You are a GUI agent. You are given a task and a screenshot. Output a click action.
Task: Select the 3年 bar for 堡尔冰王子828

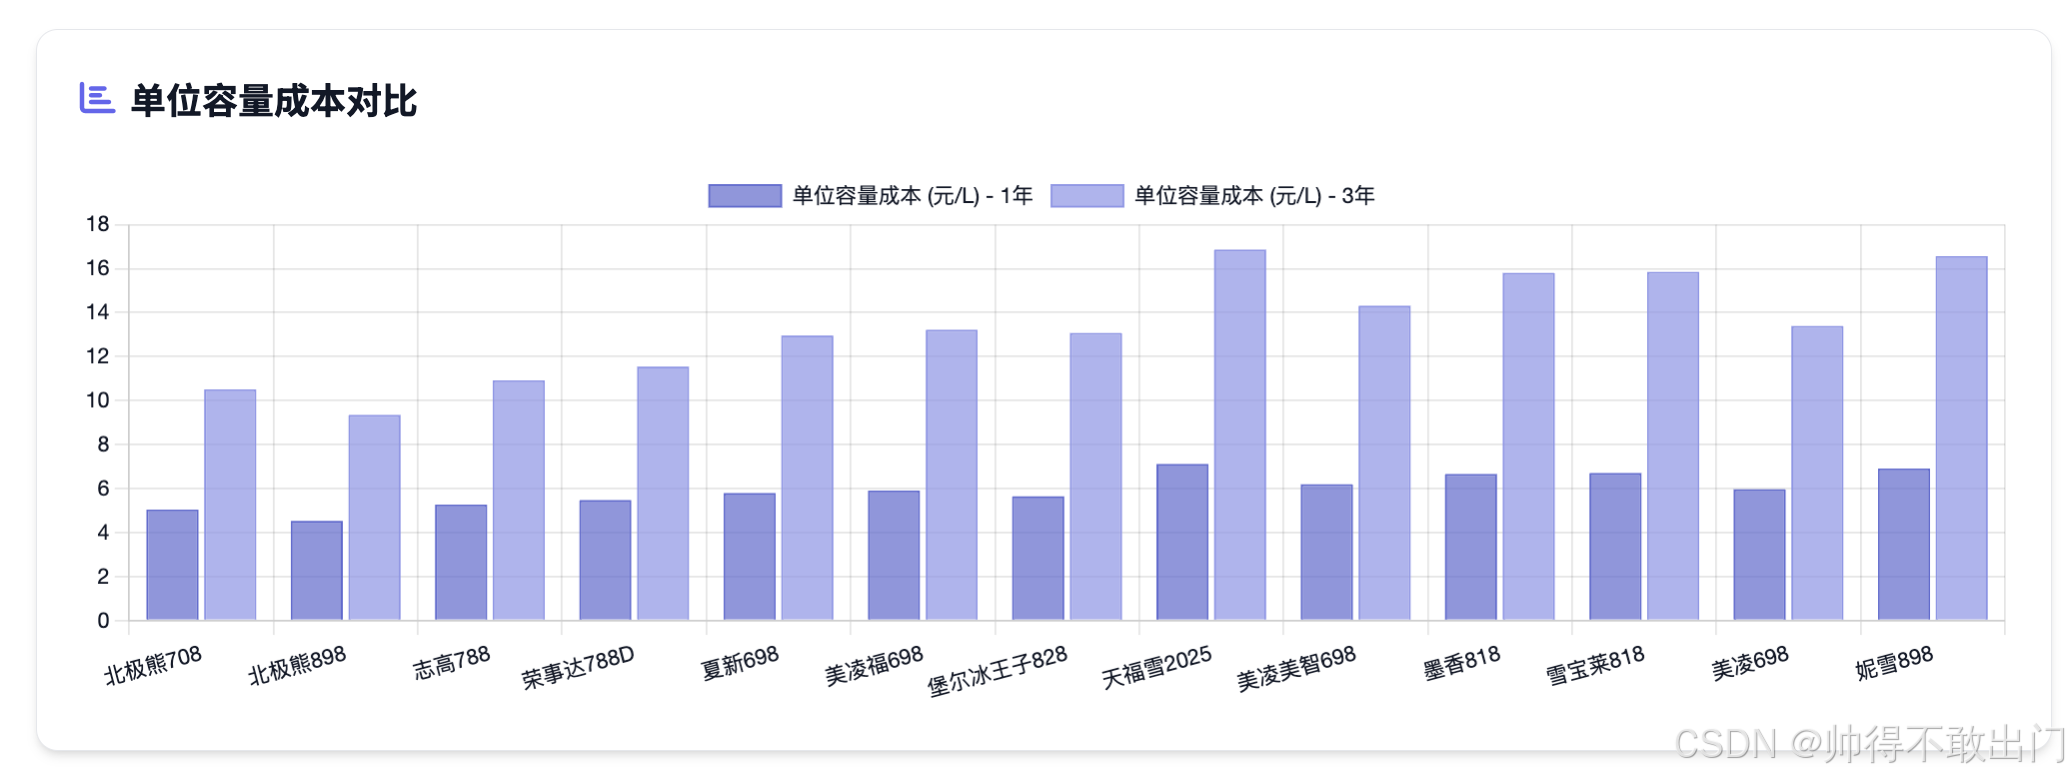(x=1096, y=477)
